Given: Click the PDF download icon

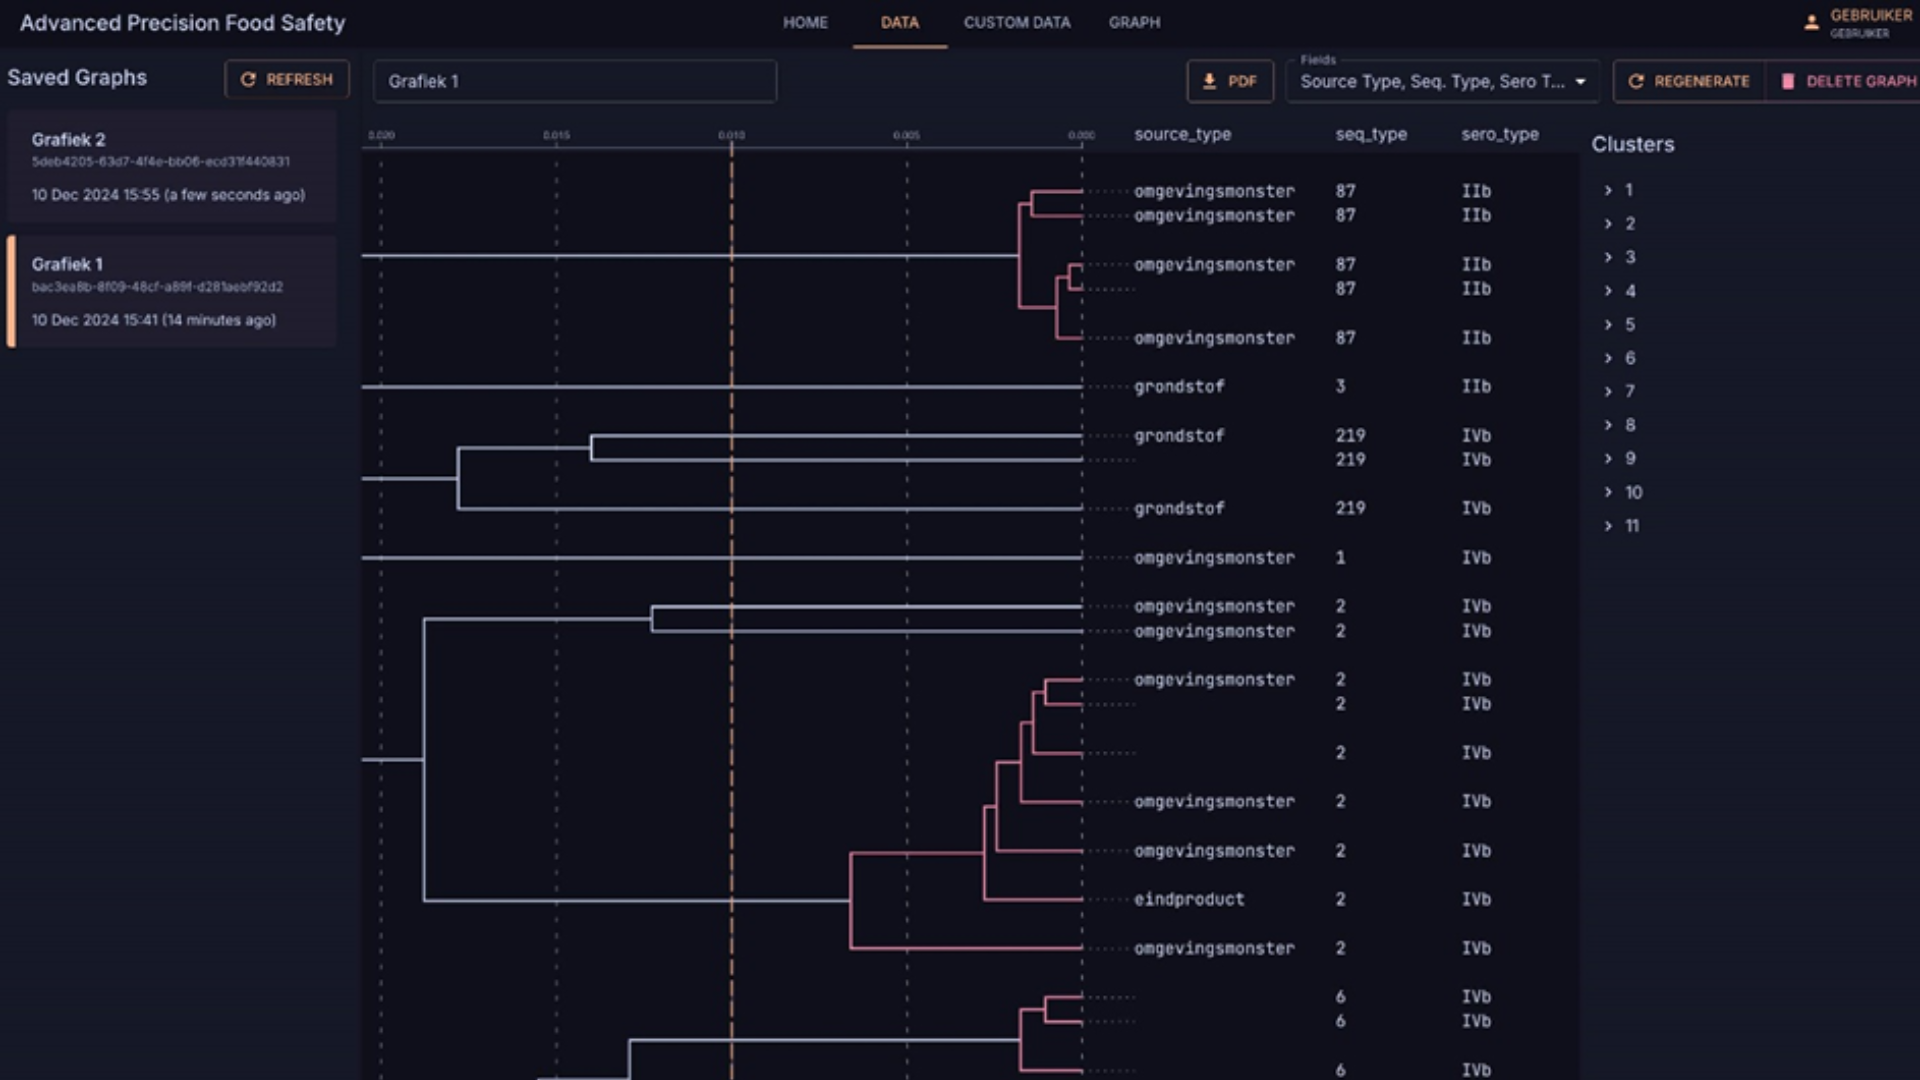Looking at the screenshot, I should [x=1209, y=81].
